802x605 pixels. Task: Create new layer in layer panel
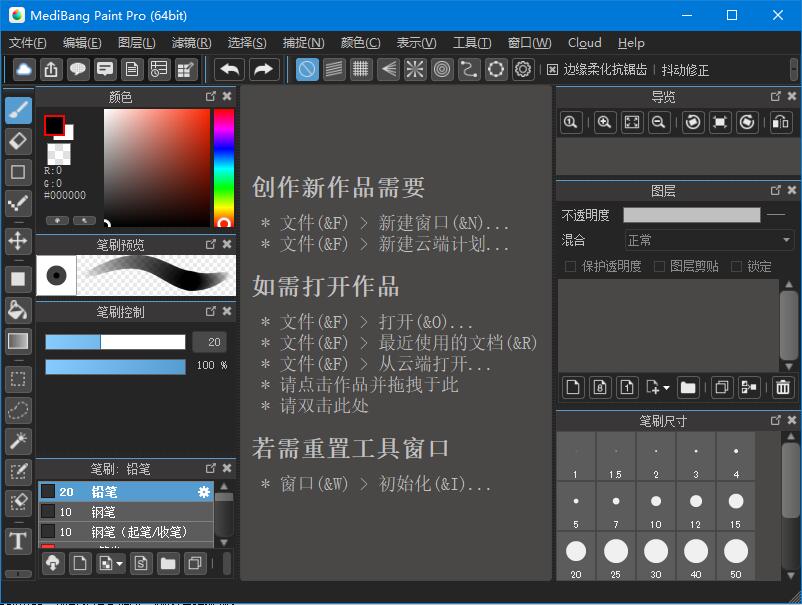573,387
